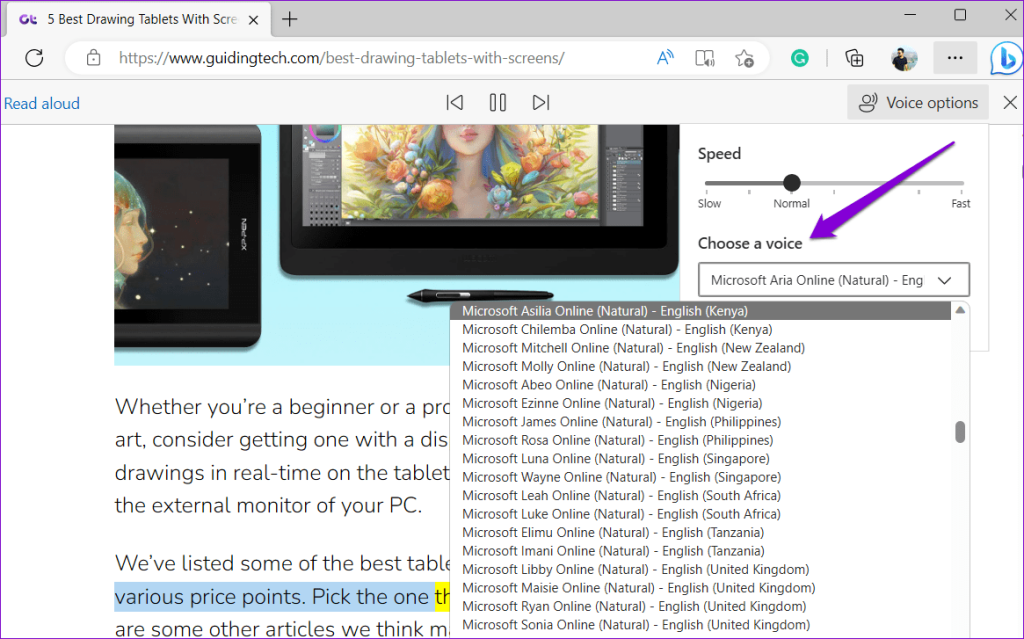Pause the read aloud playback
1024x639 pixels.
coord(497,101)
